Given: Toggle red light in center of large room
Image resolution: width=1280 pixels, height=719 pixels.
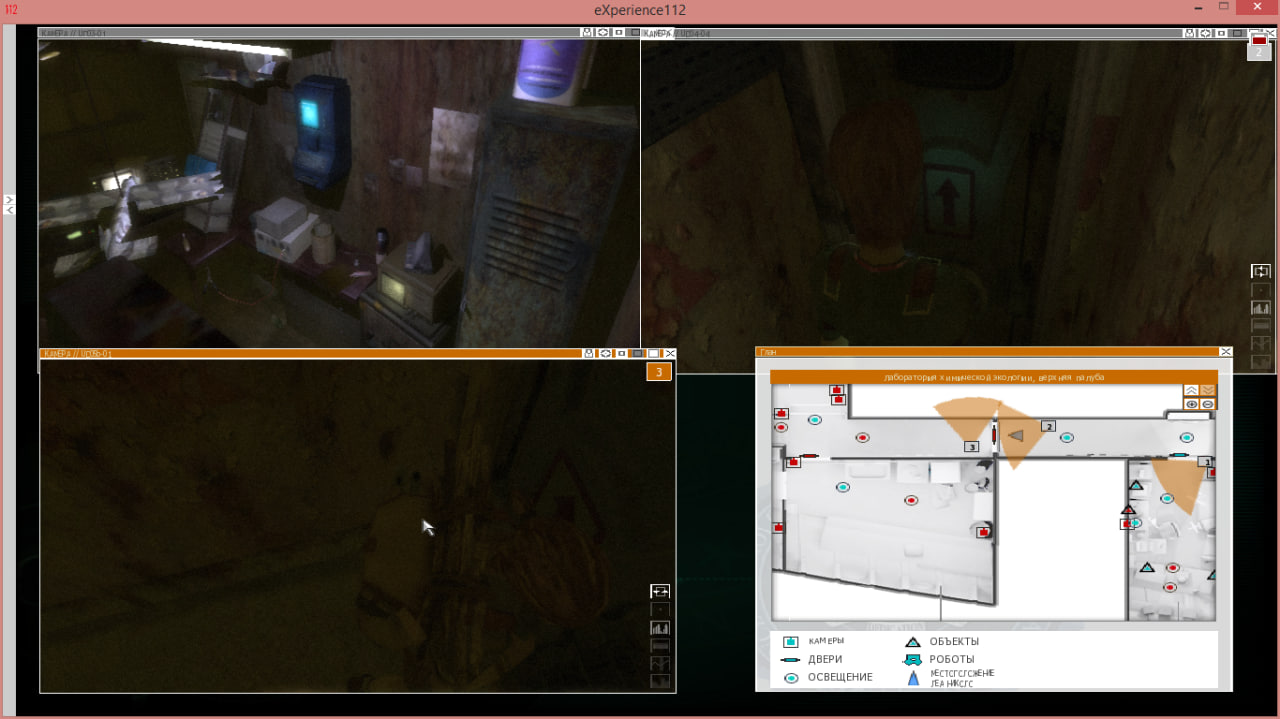Looking at the screenshot, I should 911,500.
